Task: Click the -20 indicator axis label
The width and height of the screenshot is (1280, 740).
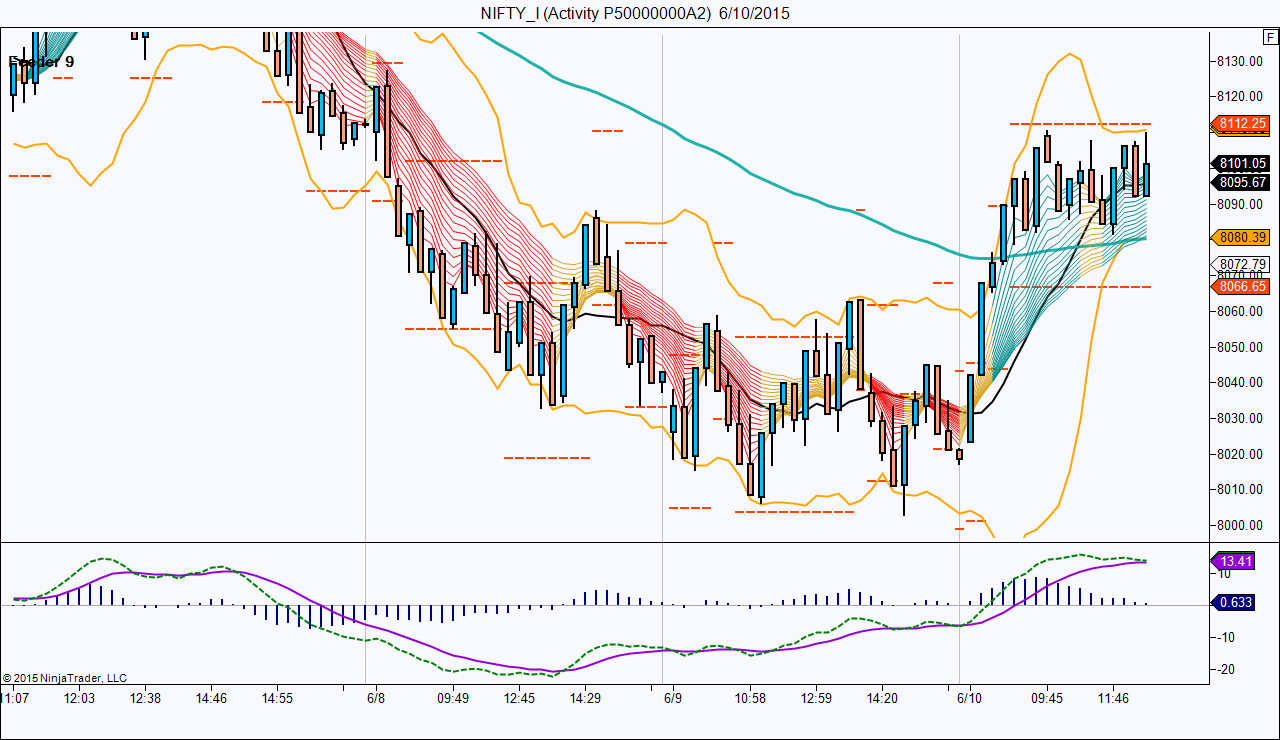Action: (x=1227, y=670)
